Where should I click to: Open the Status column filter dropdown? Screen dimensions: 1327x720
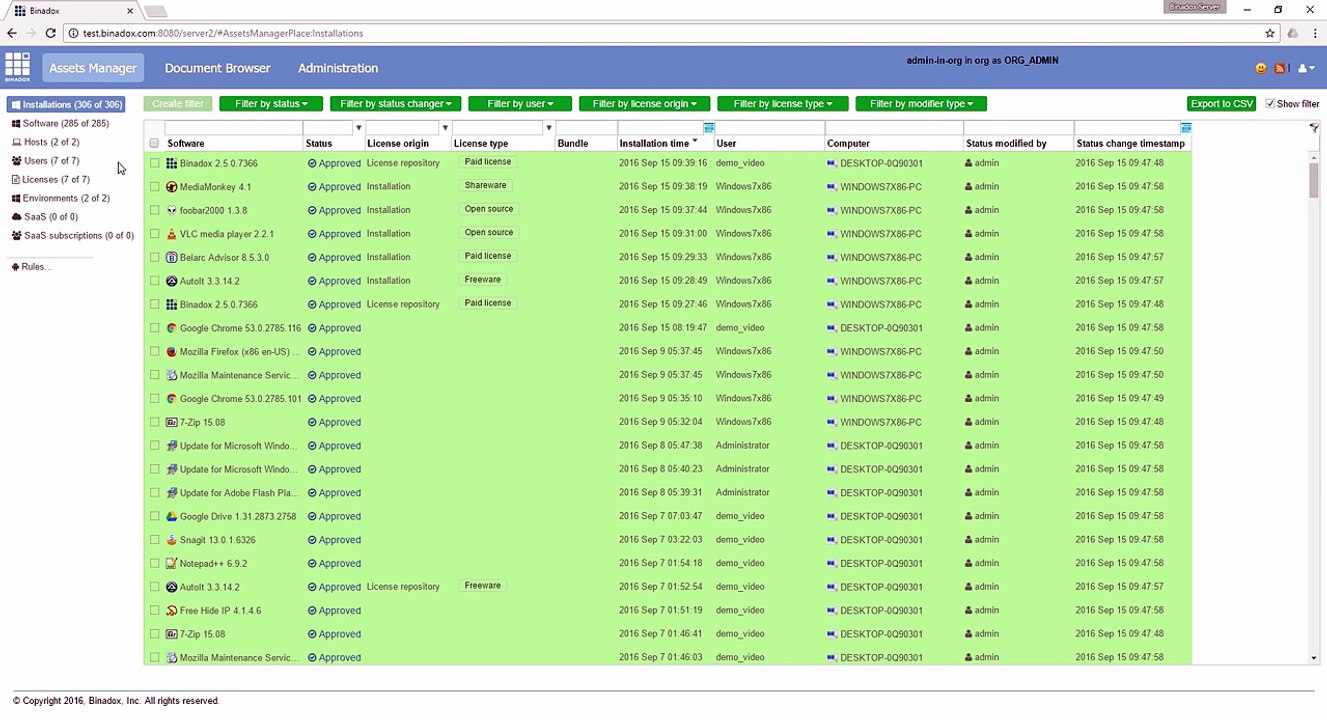tap(358, 128)
